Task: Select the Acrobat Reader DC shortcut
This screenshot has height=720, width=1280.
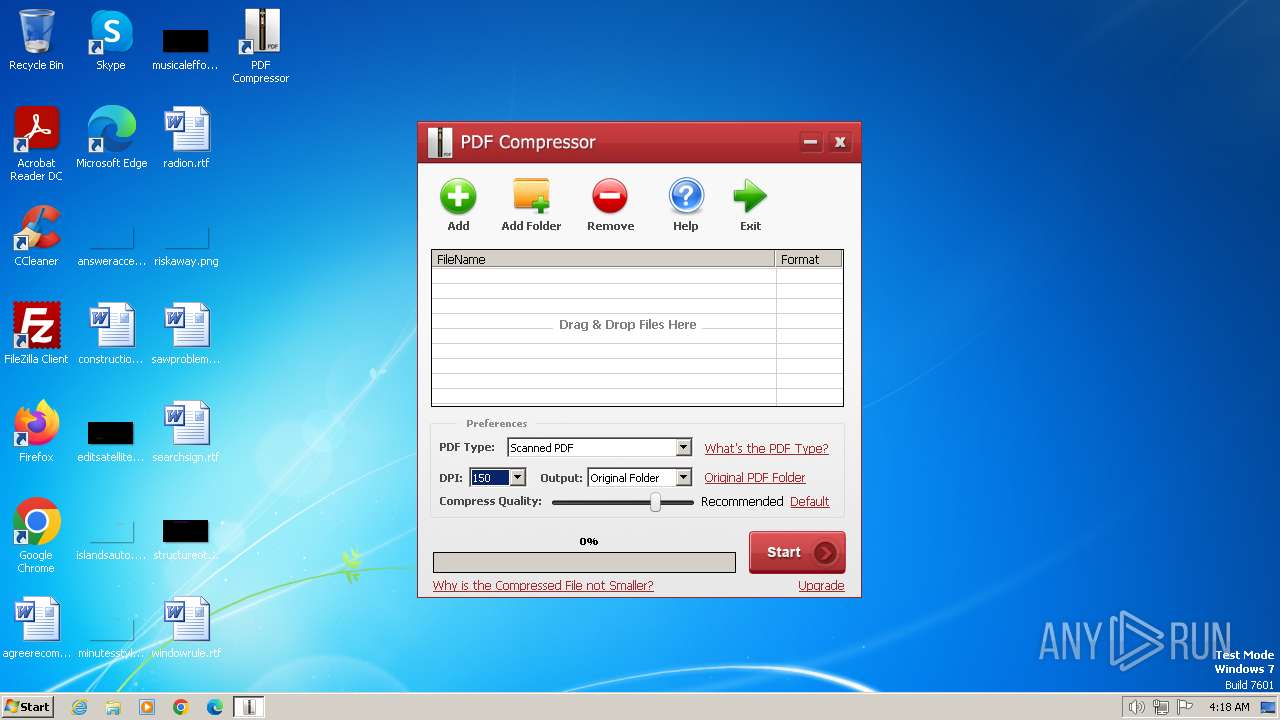Action: tap(36, 144)
